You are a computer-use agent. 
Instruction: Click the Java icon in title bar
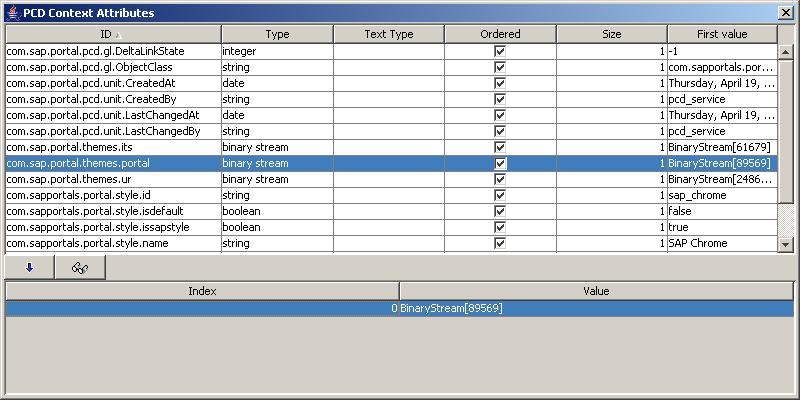(x=11, y=12)
